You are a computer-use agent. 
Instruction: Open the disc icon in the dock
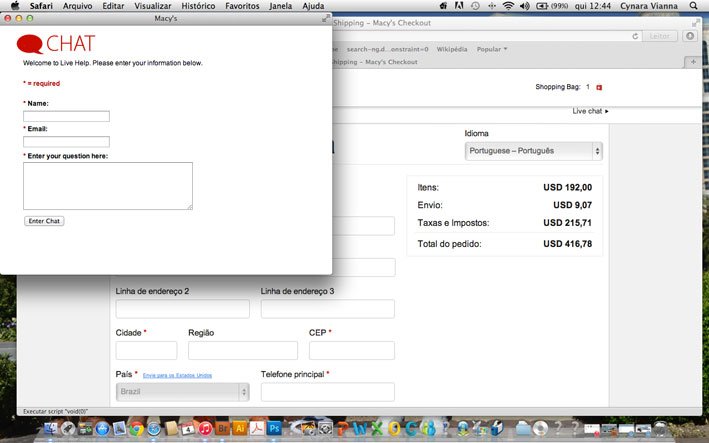pos(540,428)
